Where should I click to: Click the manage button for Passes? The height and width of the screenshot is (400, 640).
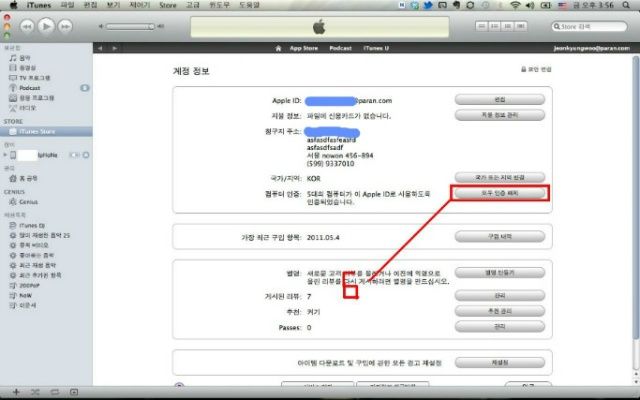pyautogui.click(x=500, y=327)
